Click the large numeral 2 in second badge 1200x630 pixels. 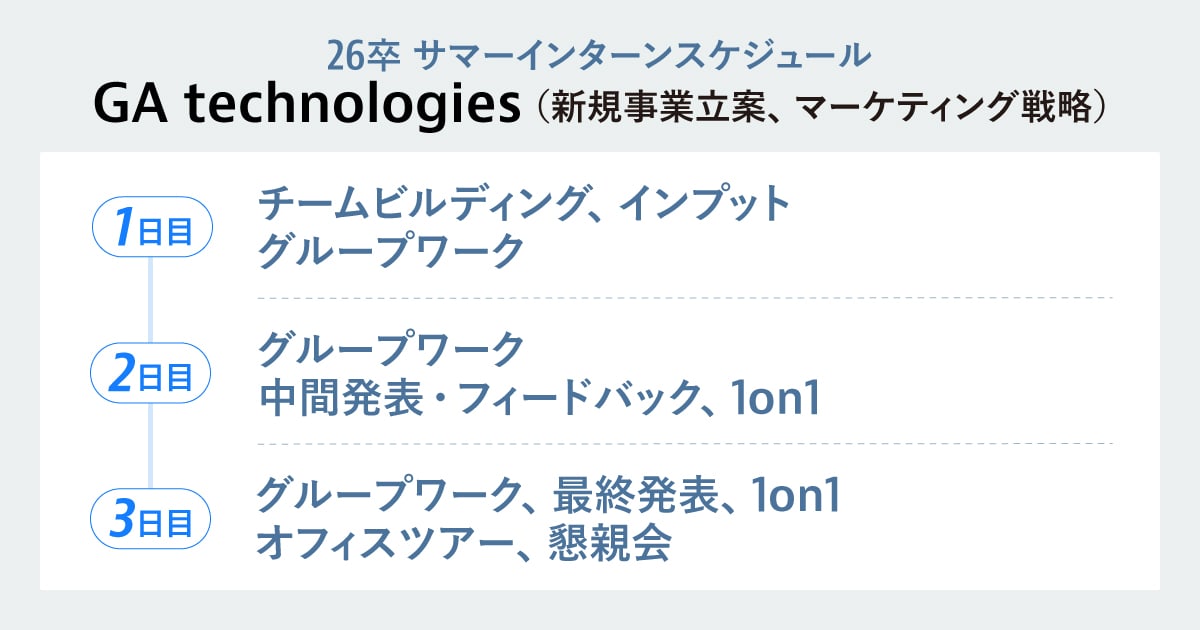[x=122, y=373]
